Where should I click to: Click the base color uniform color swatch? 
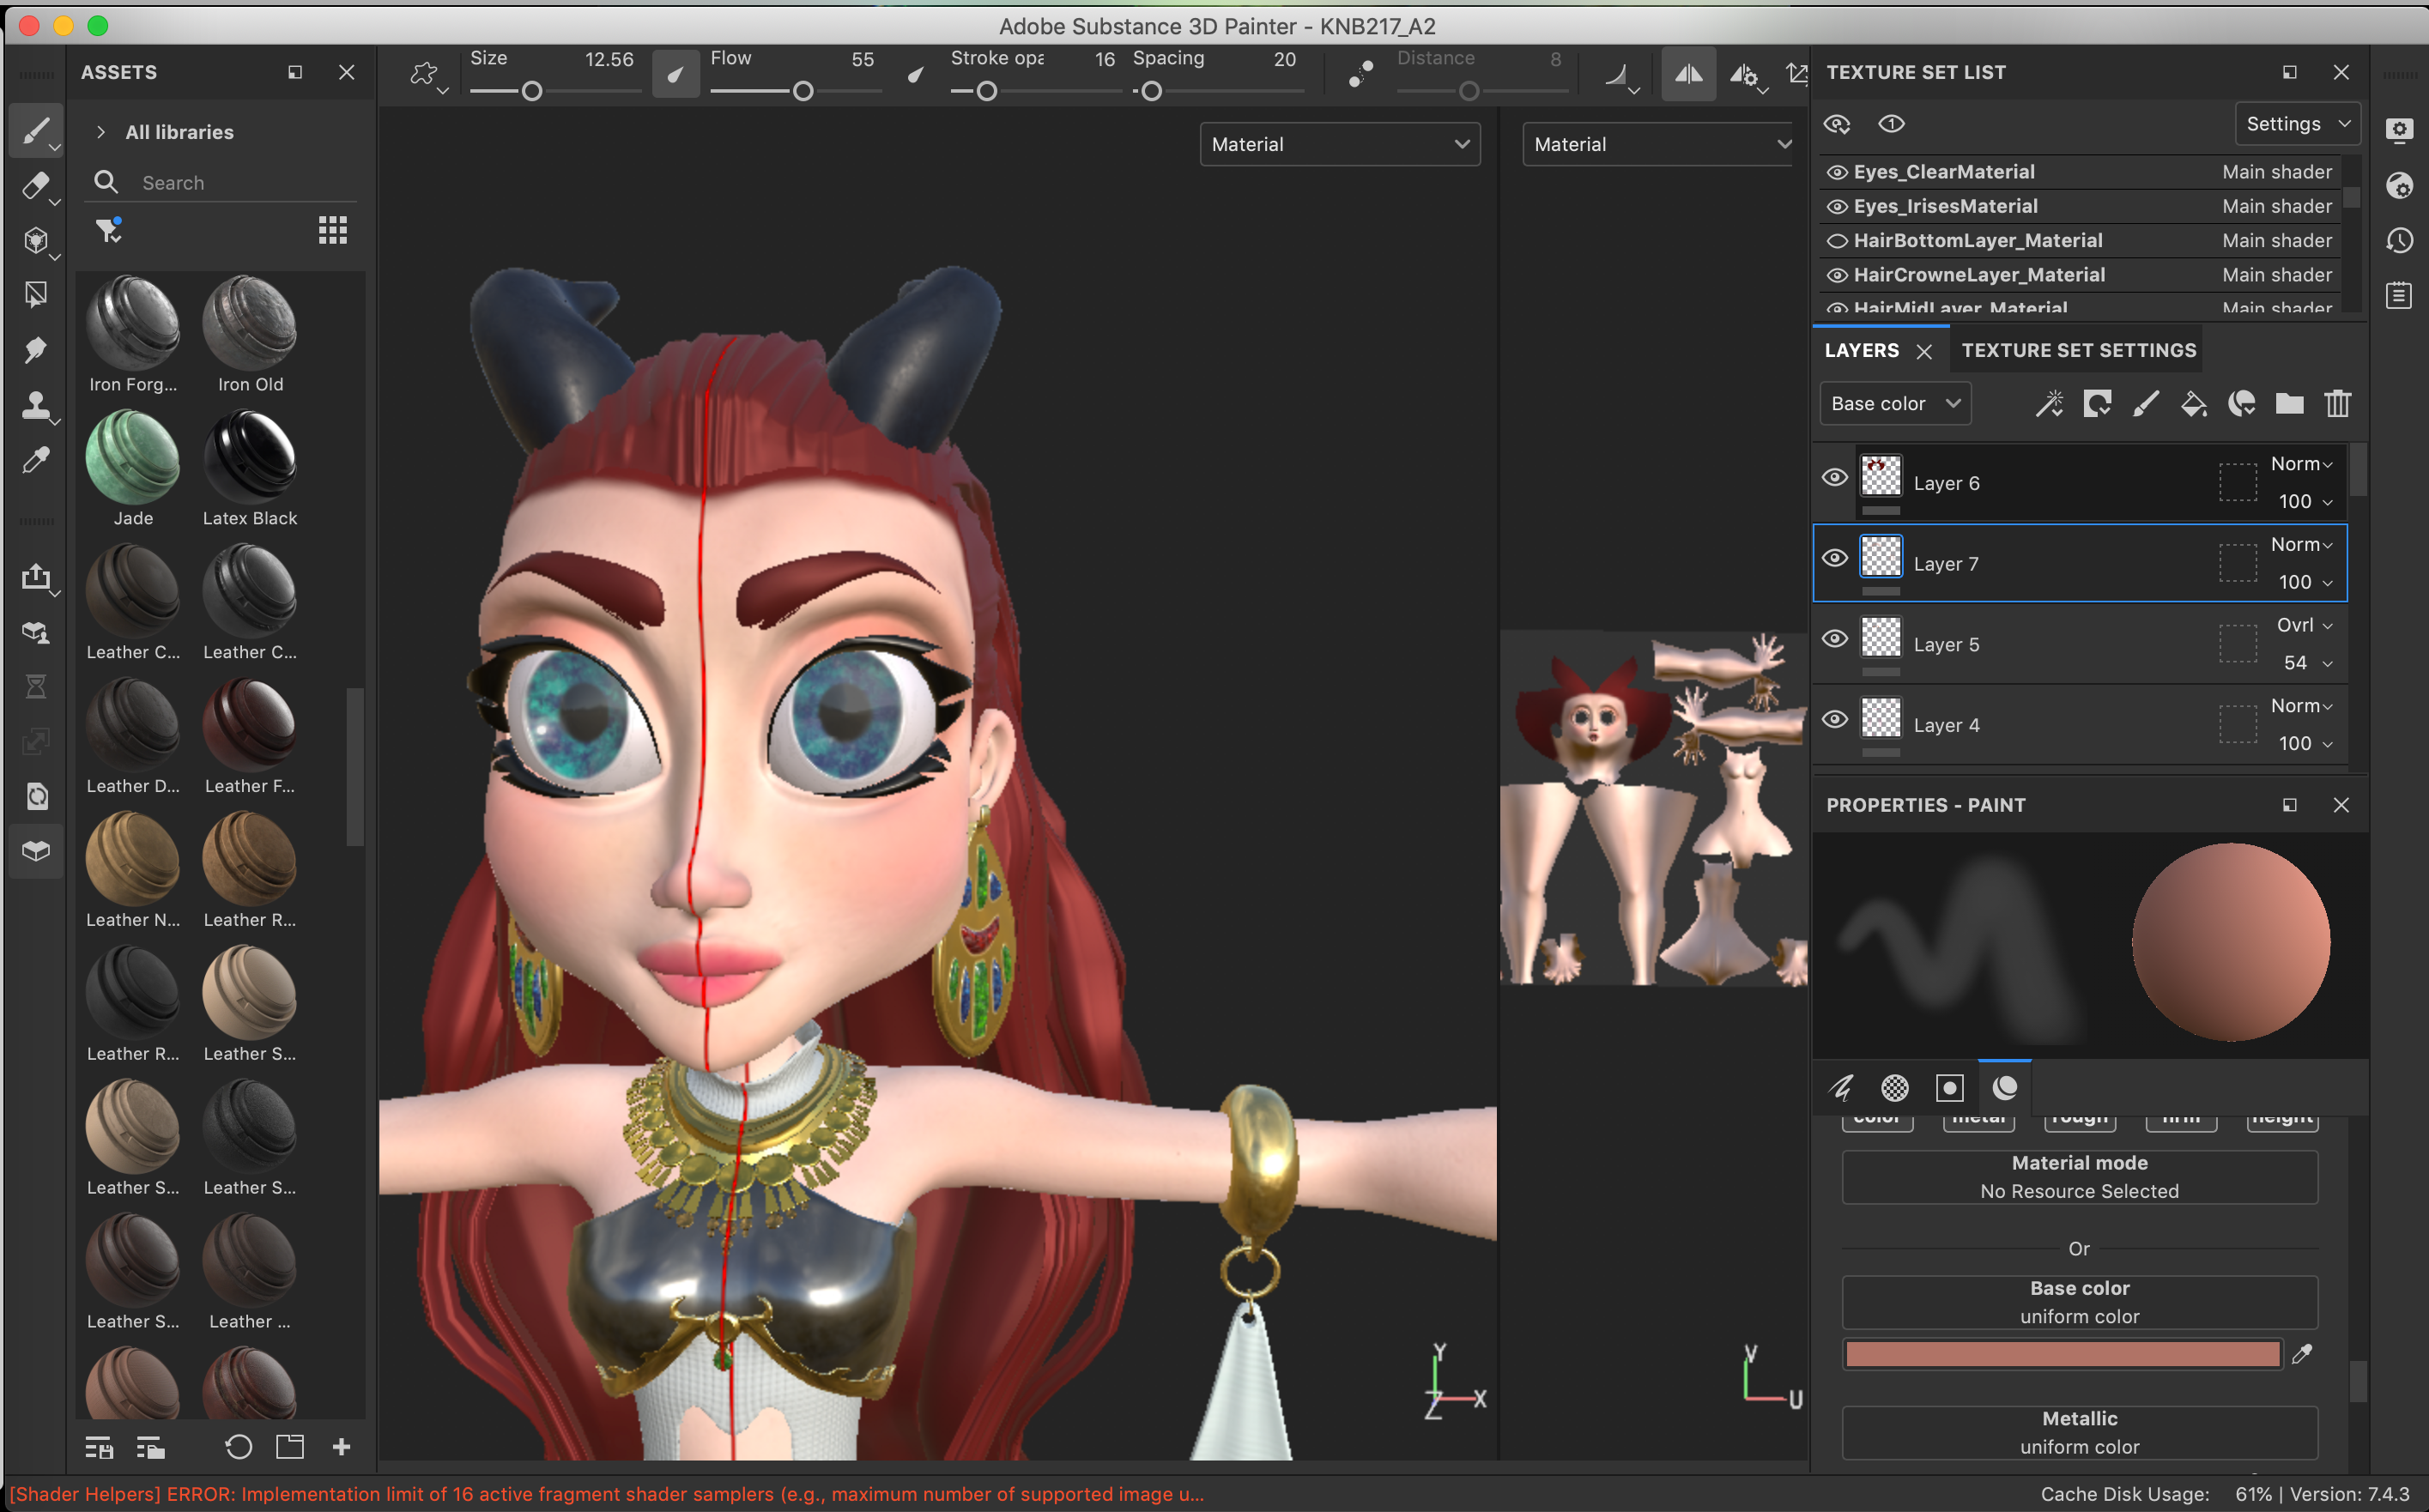(x=2062, y=1354)
